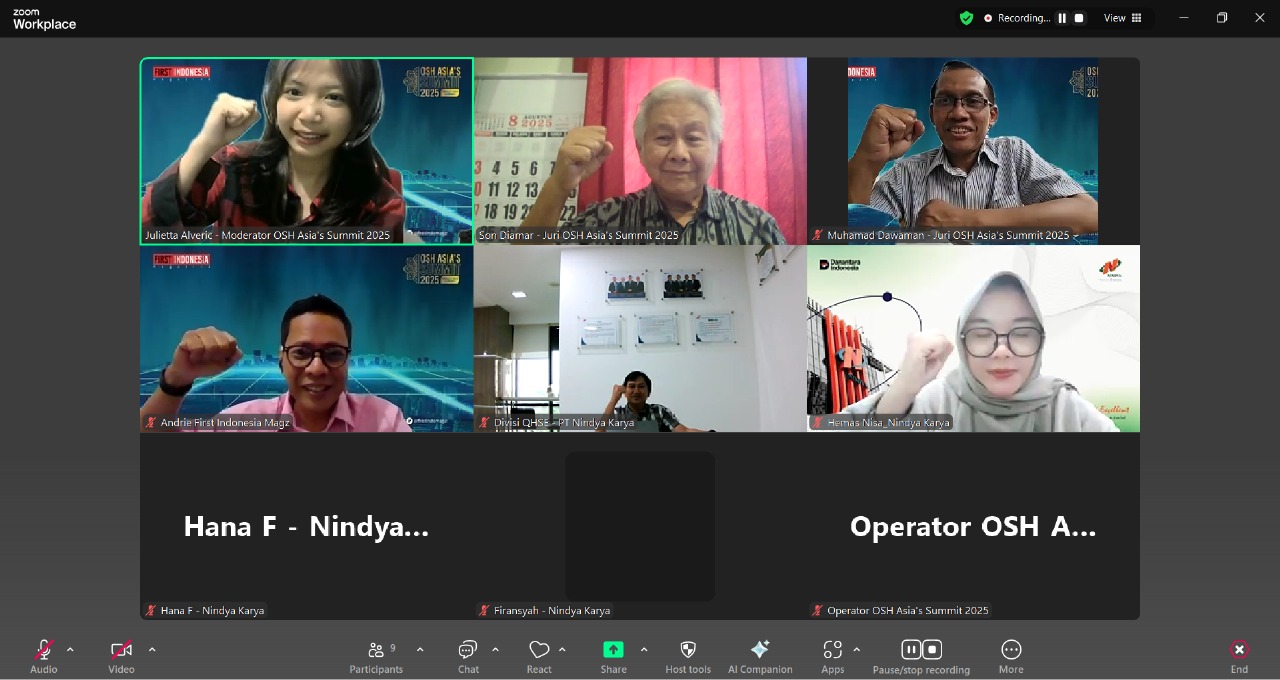Screen dimensions: 1280x680
Task: Click muted mic icon beside Firansyah
Action: [x=484, y=610]
